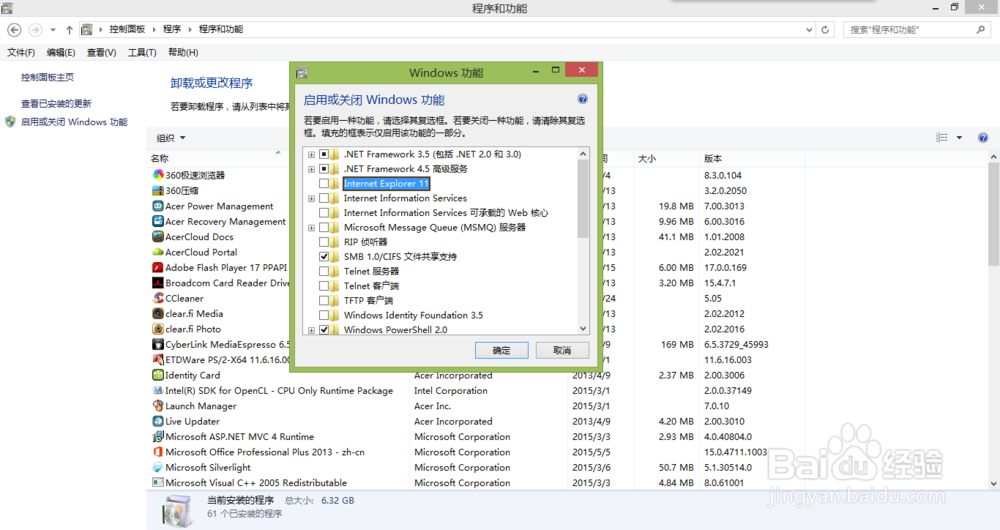Click down arrow of features list scrollbar
This screenshot has width=1000, height=530.
pos(583,329)
